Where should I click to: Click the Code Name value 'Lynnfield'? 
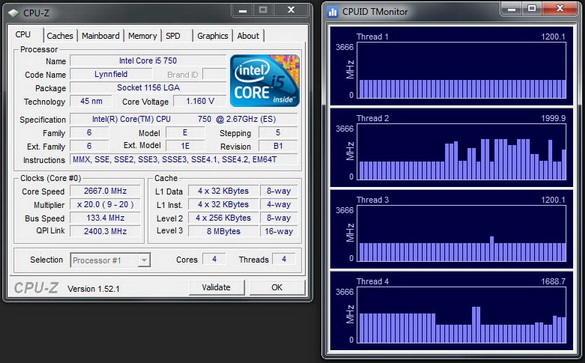[111, 74]
